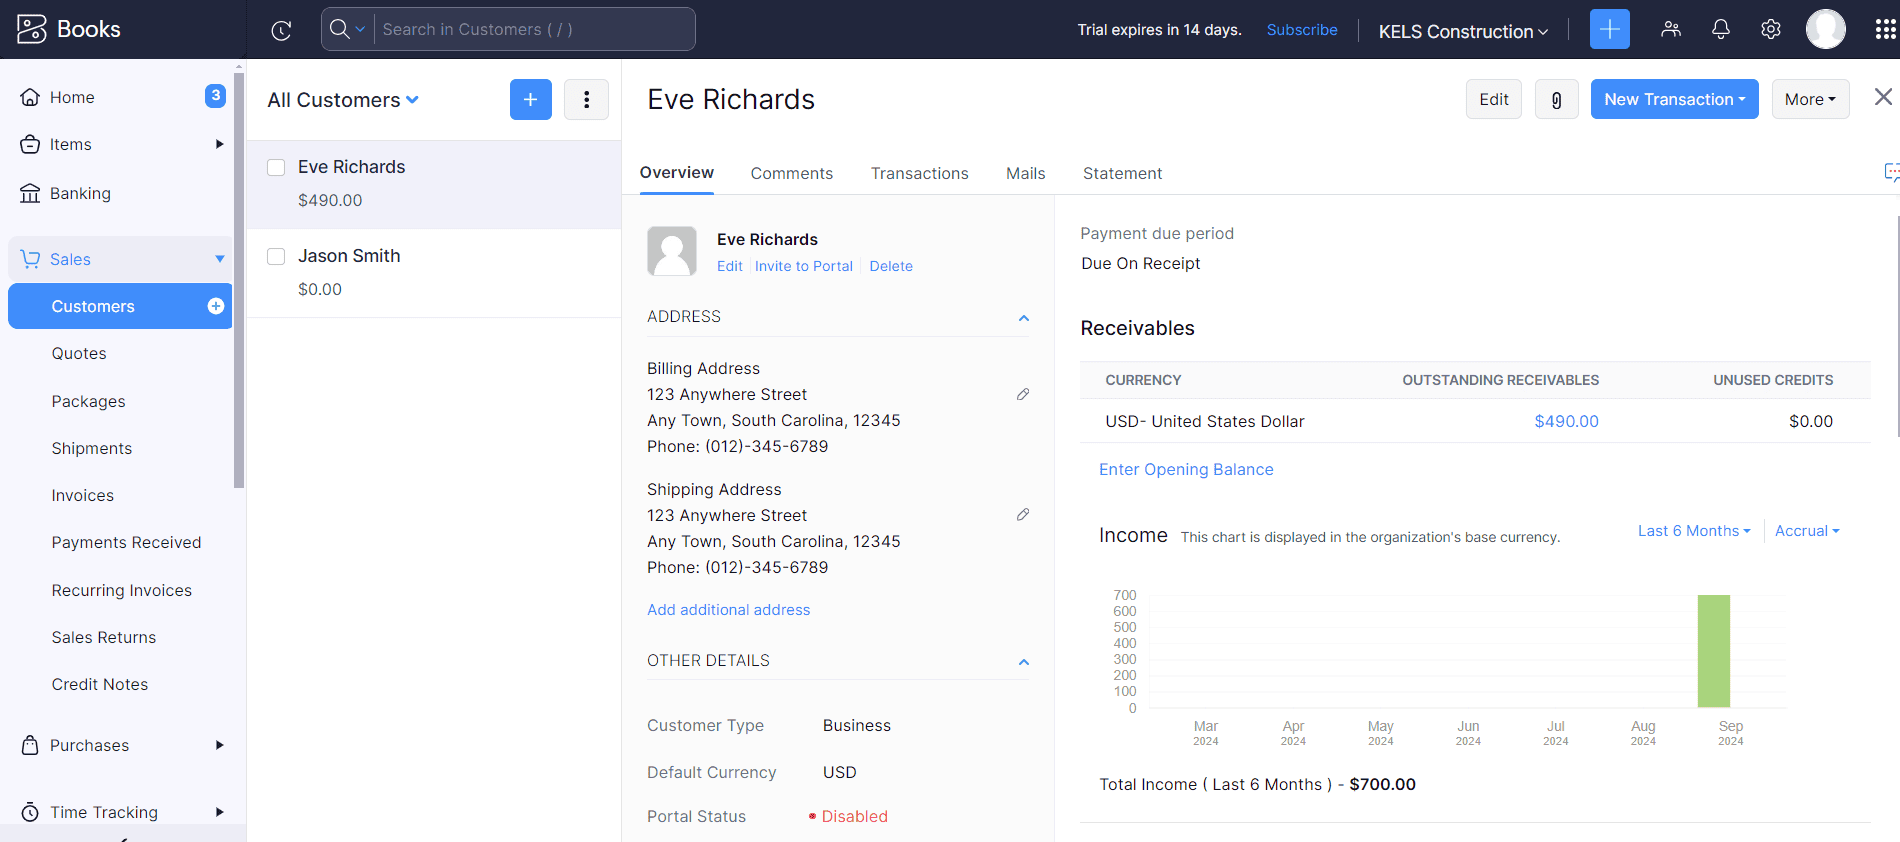Select Jason Smith checkbox
Viewport: 1900px width, 842px height.
pos(276,256)
